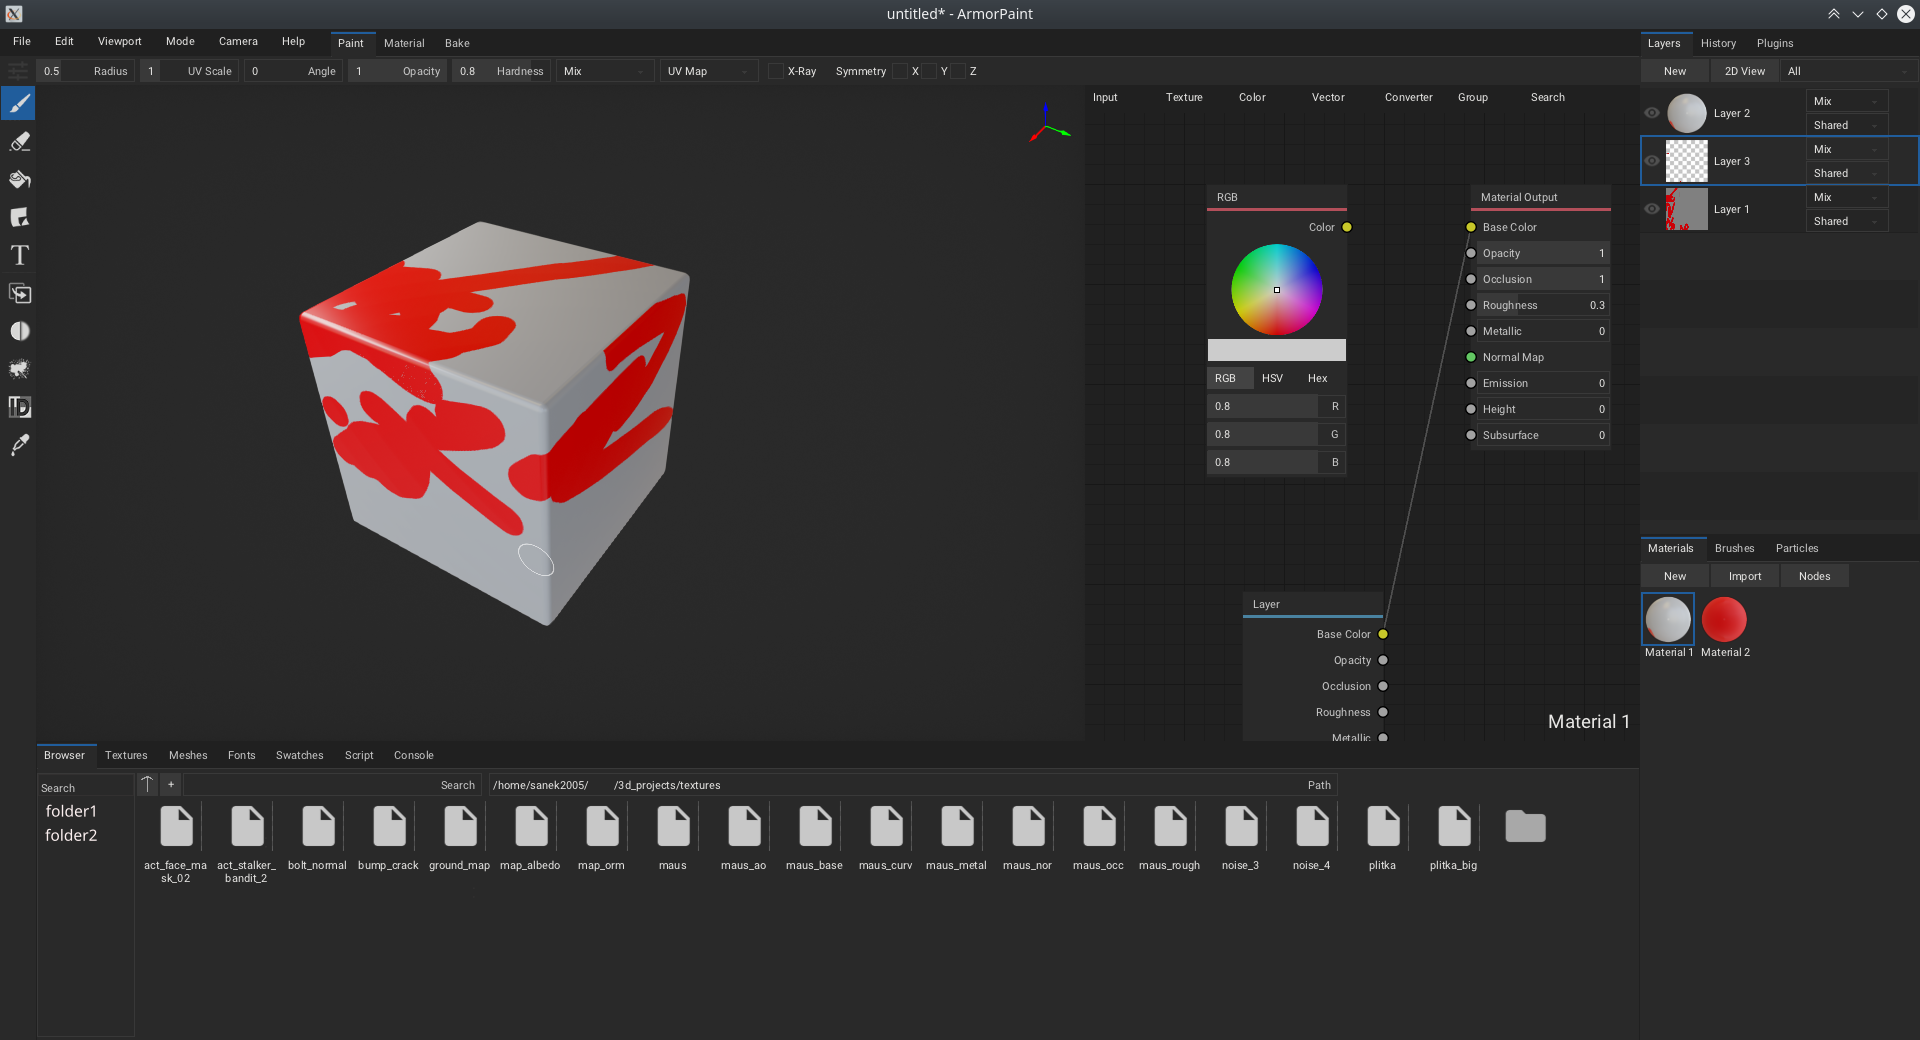This screenshot has width=1920, height=1040.
Task: Hide Layer 2 with its eye icon
Action: (x=1652, y=113)
